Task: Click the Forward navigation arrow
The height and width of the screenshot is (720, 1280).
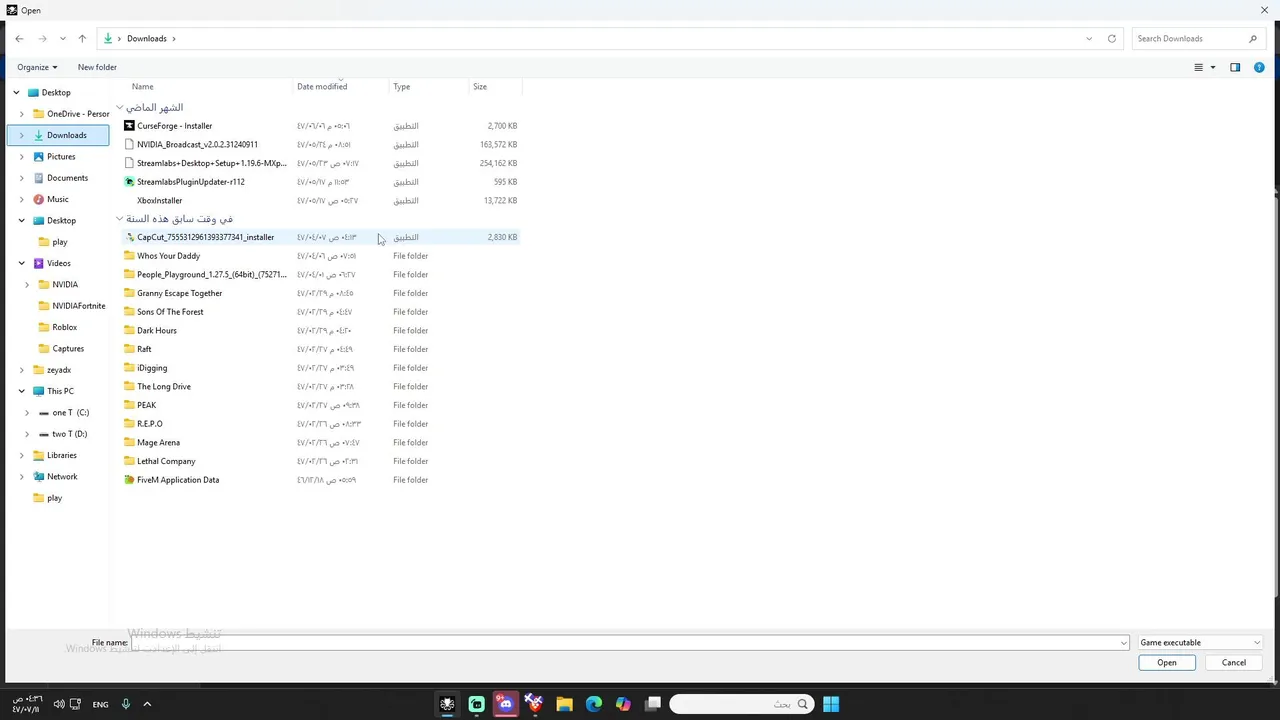Action: 42,38
